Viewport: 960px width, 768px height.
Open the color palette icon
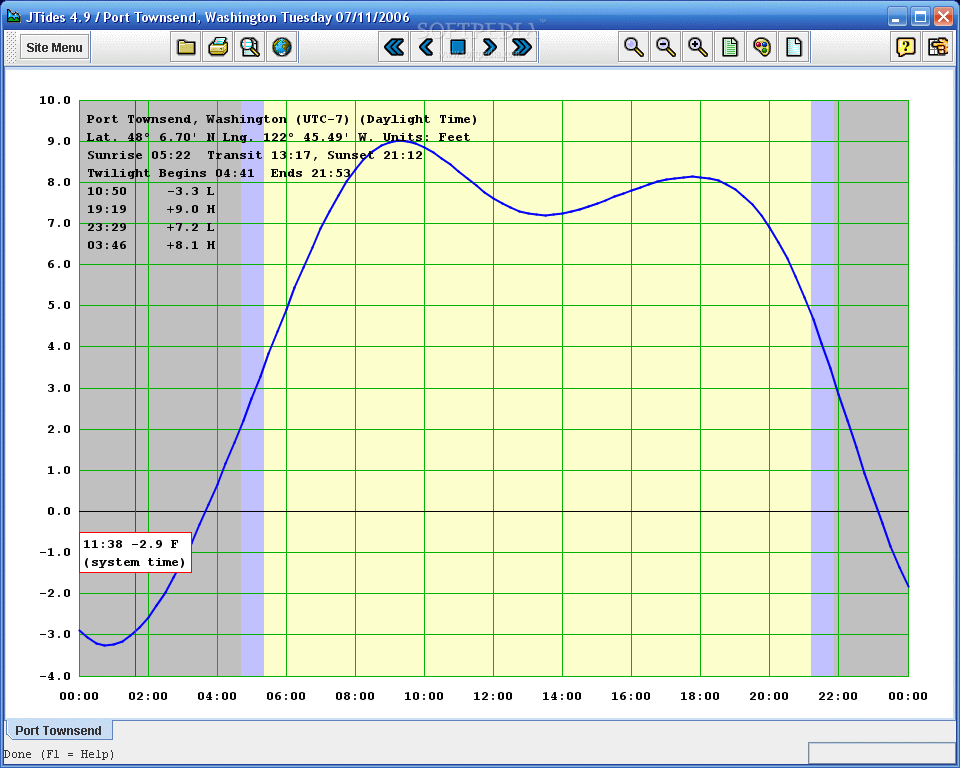[762, 47]
